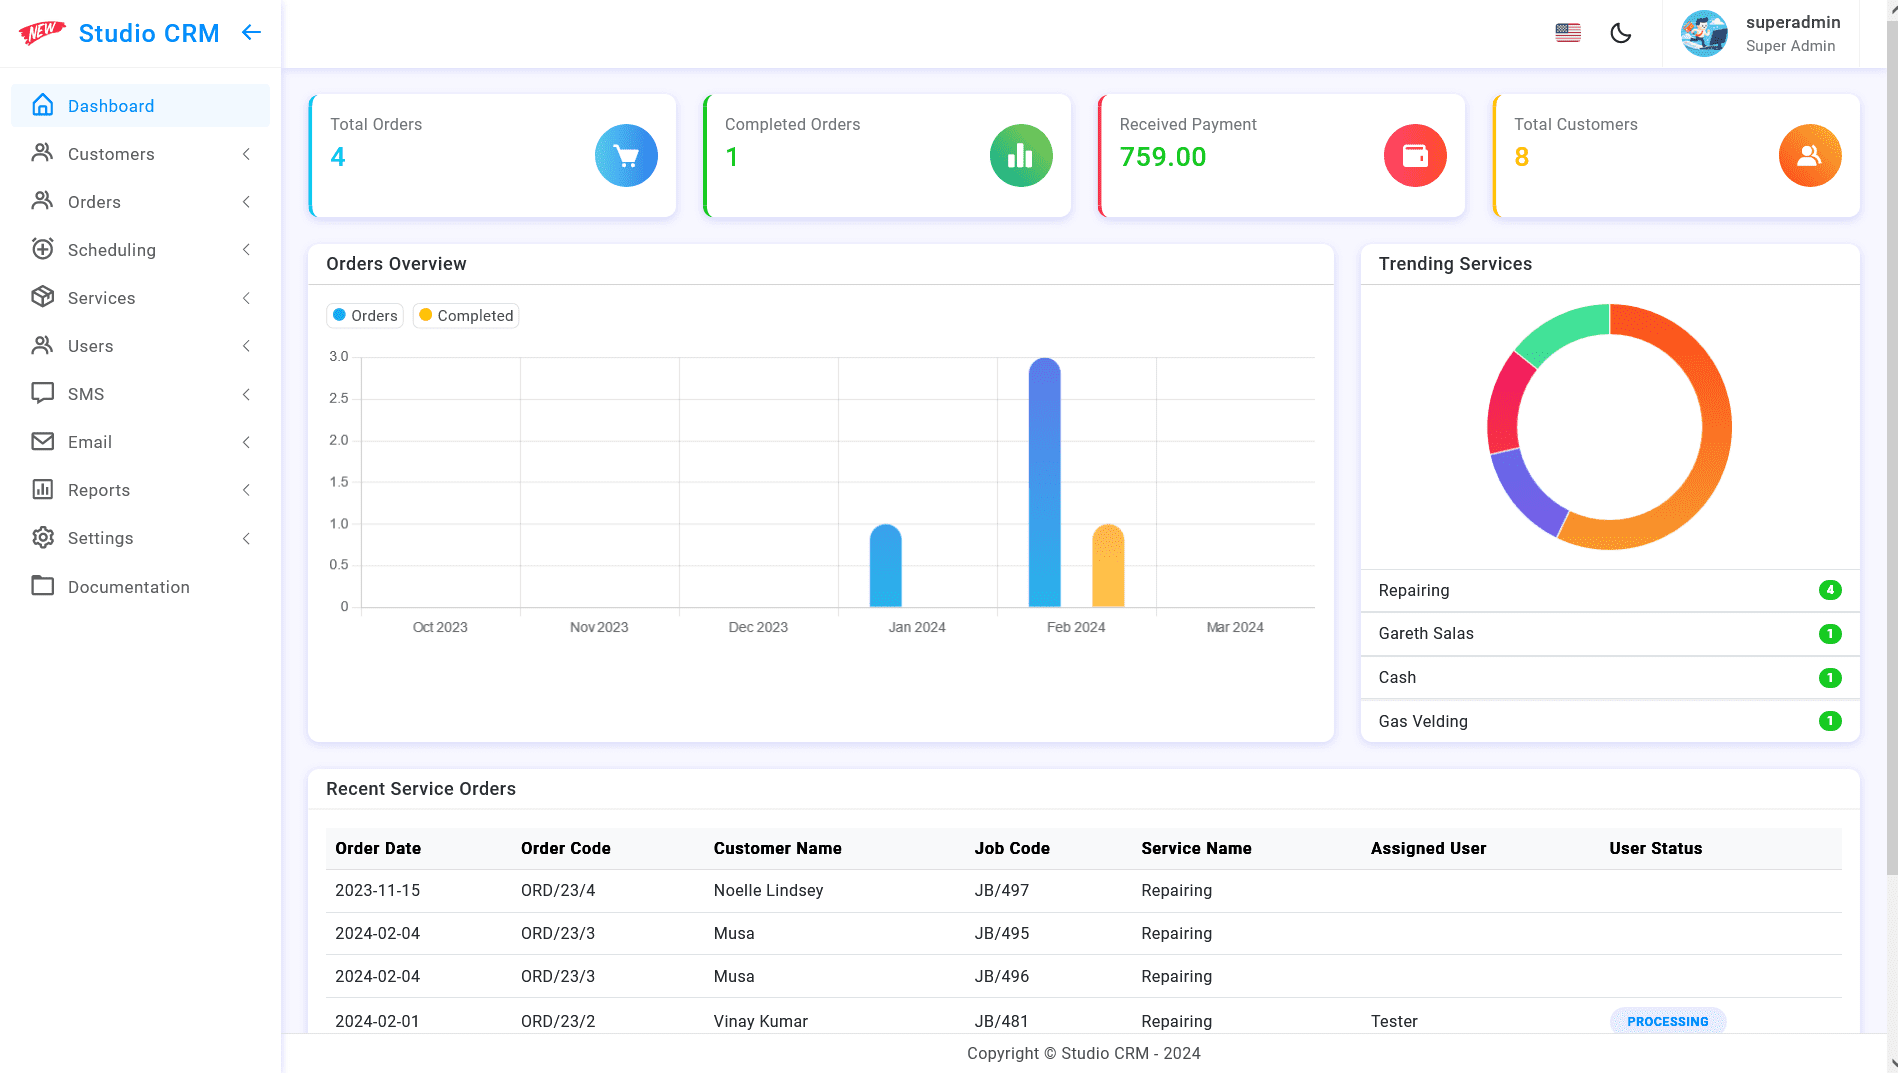Click the Reports chart icon
This screenshot has width=1898, height=1080.
(41, 489)
